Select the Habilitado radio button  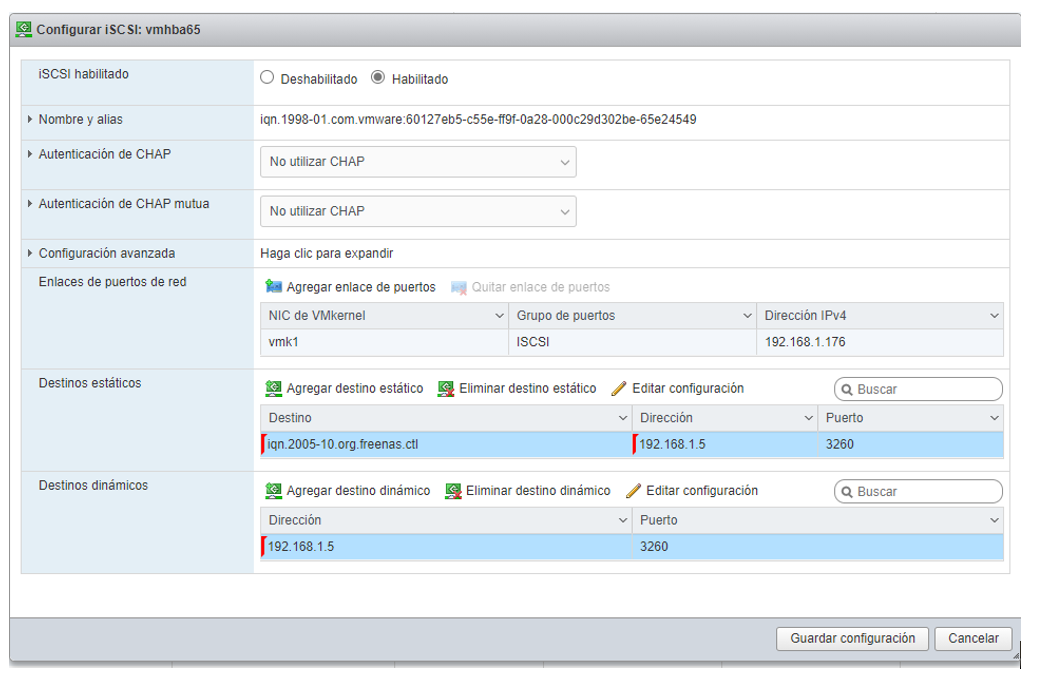pyautogui.click(x=378, y=77)
